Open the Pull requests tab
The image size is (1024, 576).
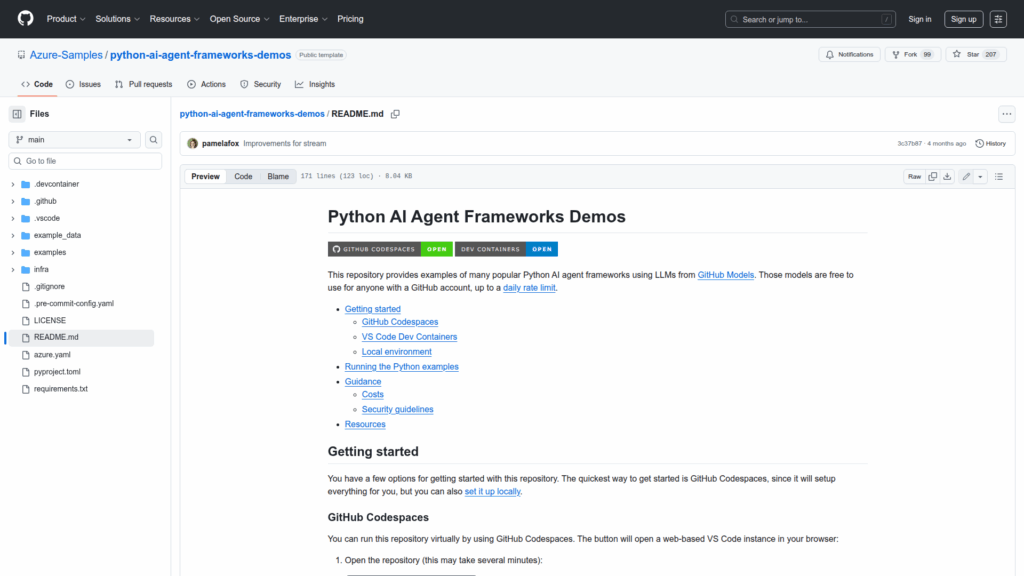point(143,84)
